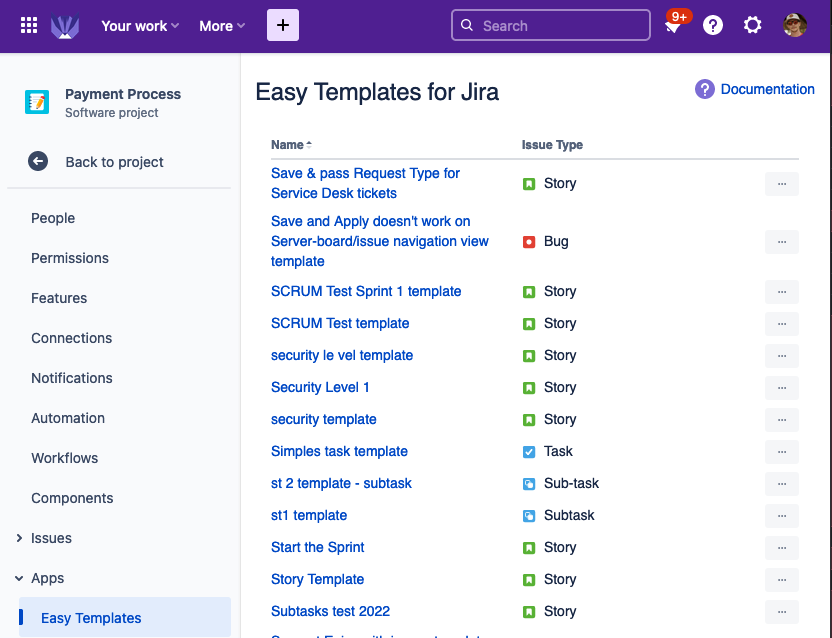Image resolution: width=832 pixels, height=638 pixels.
Task: Open the More dropdown menu
Action: tap(222, 26)
